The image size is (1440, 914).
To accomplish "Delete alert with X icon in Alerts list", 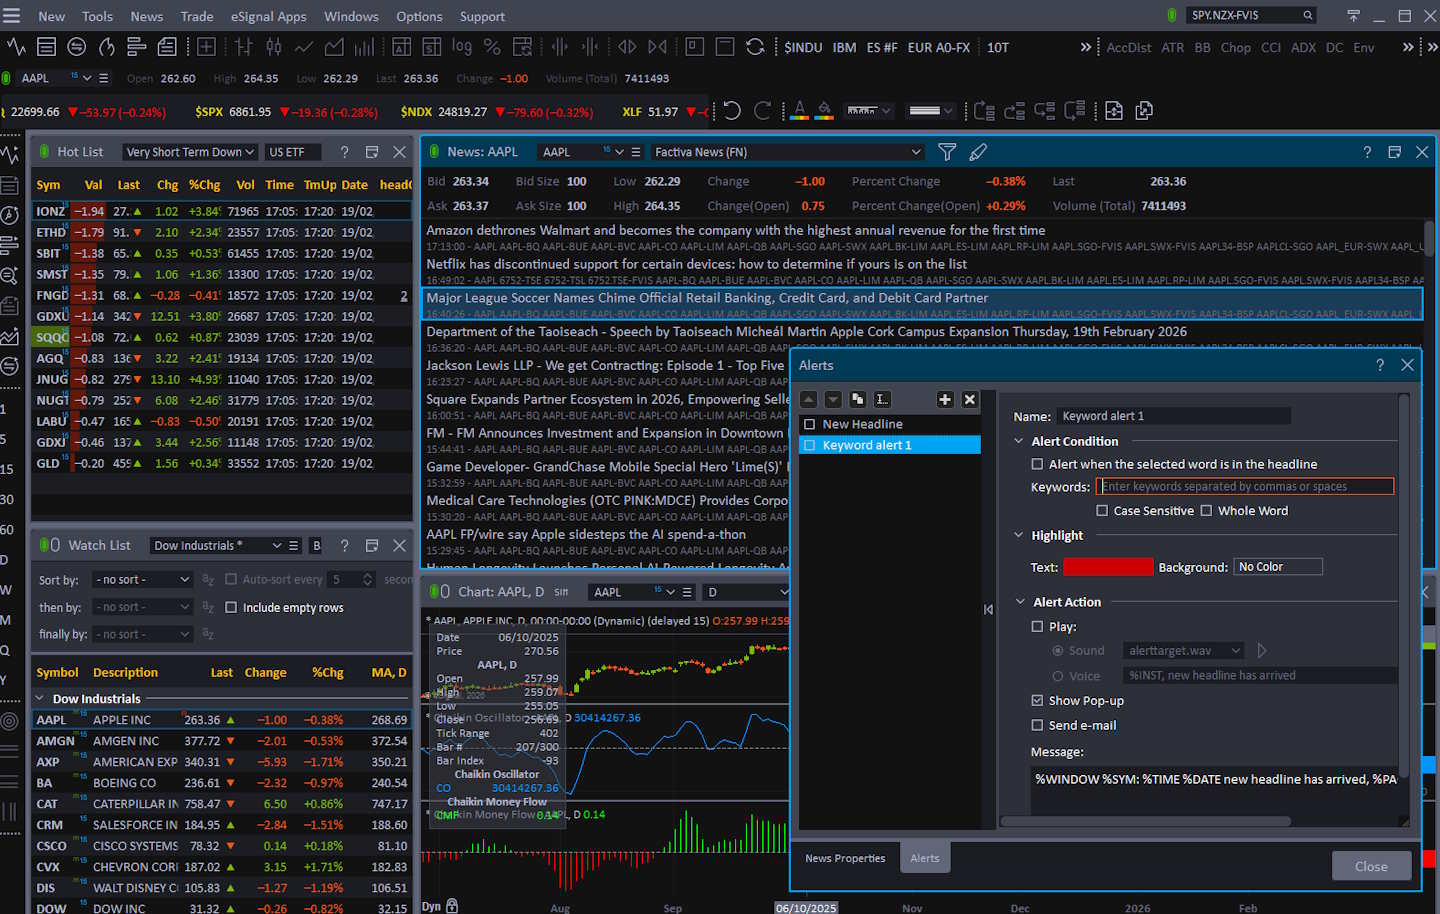I will click(969, 399).
